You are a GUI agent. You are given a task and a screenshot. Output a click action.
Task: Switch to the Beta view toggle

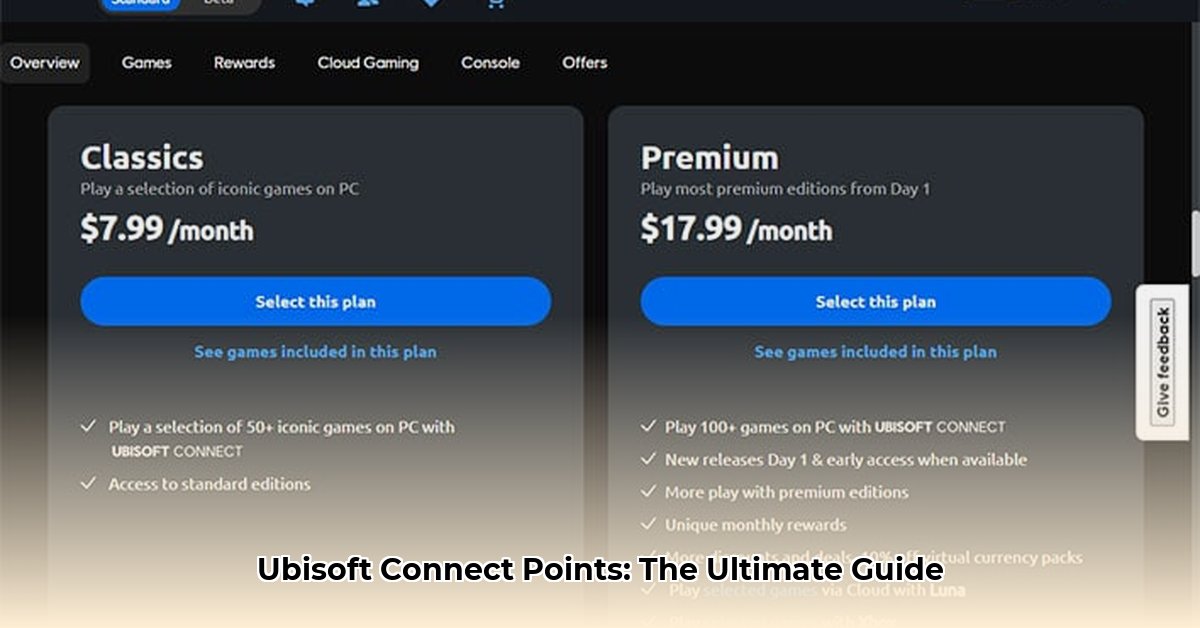point(218,3)
